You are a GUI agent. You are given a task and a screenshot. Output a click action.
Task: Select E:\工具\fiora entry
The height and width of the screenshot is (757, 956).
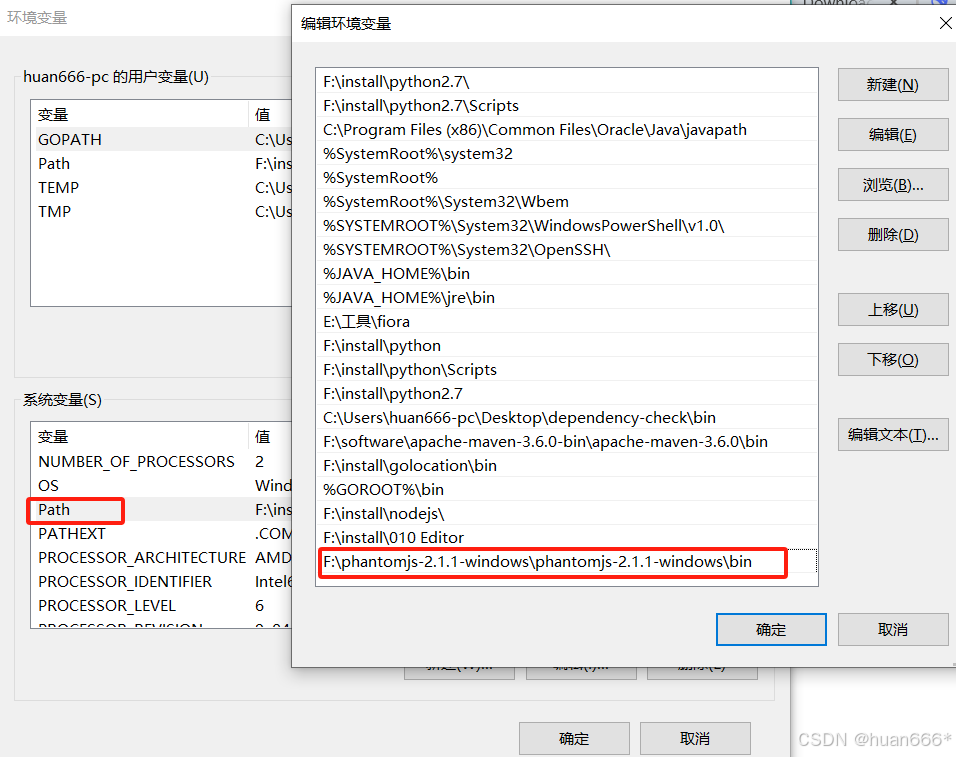click(567, 322)
